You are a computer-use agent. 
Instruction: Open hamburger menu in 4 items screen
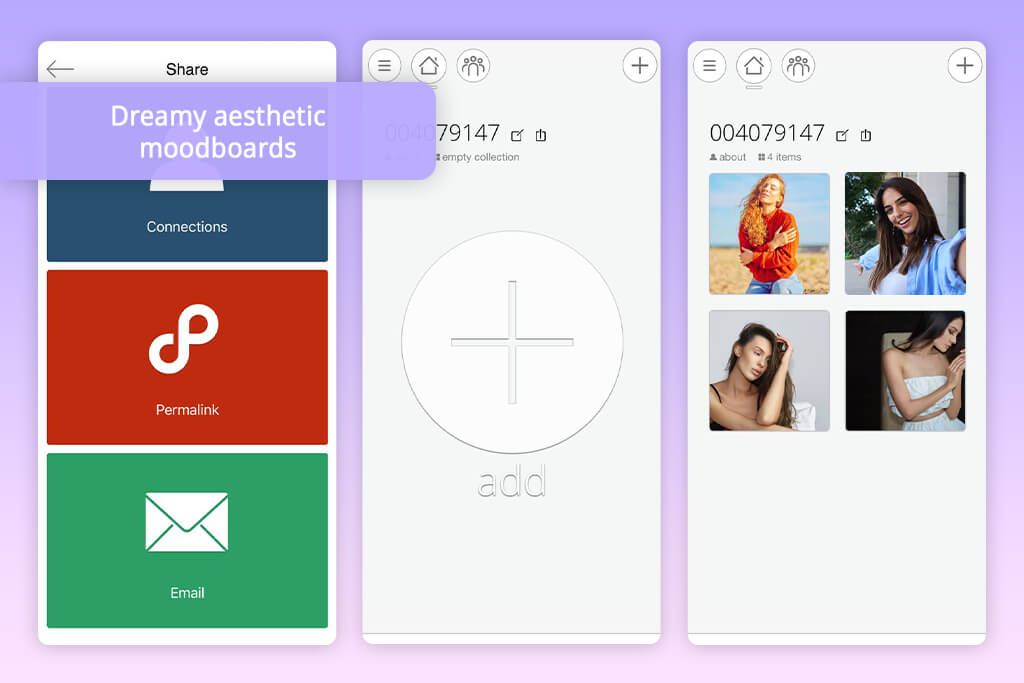(x=710, y=66)
